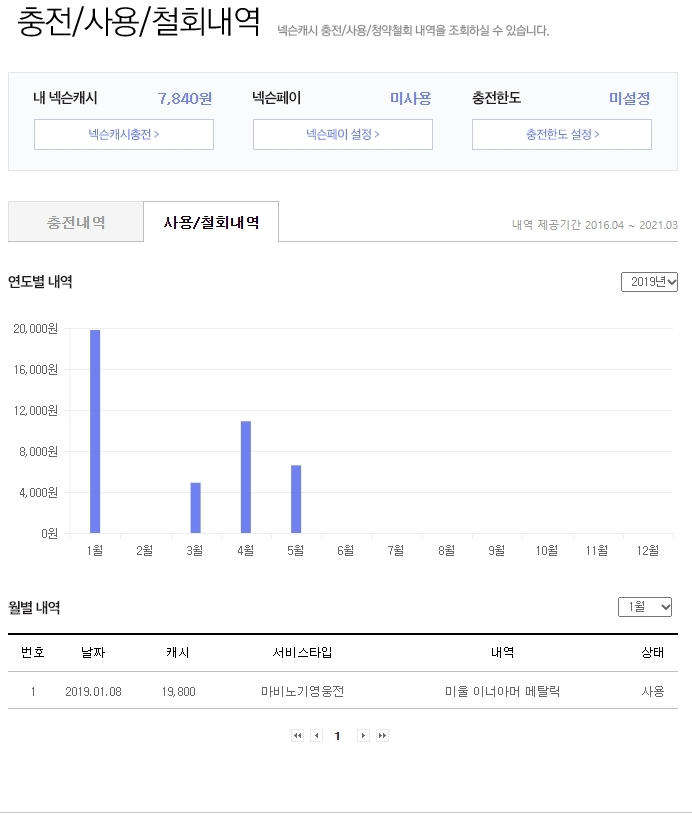Click the 7,840원 balance value
692x831 pixels.
point(185,98)
